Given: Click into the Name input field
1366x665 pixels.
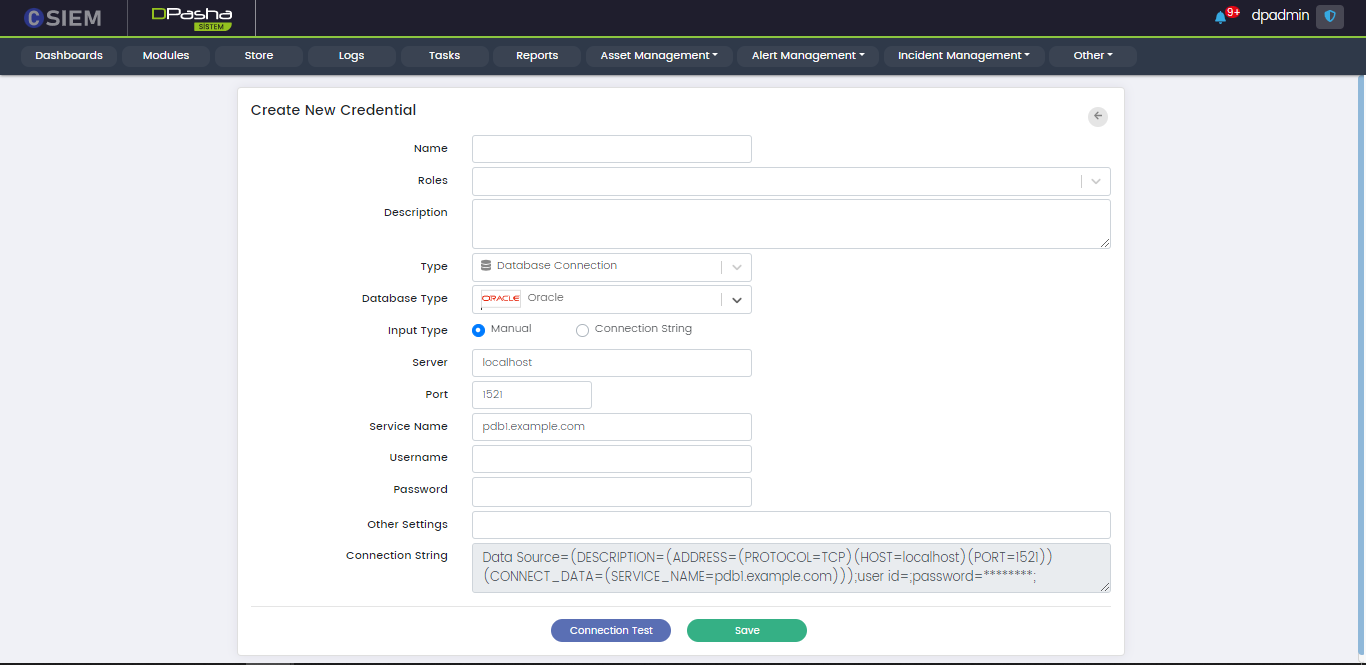Looking at the screenshot, I should [611, 149].
